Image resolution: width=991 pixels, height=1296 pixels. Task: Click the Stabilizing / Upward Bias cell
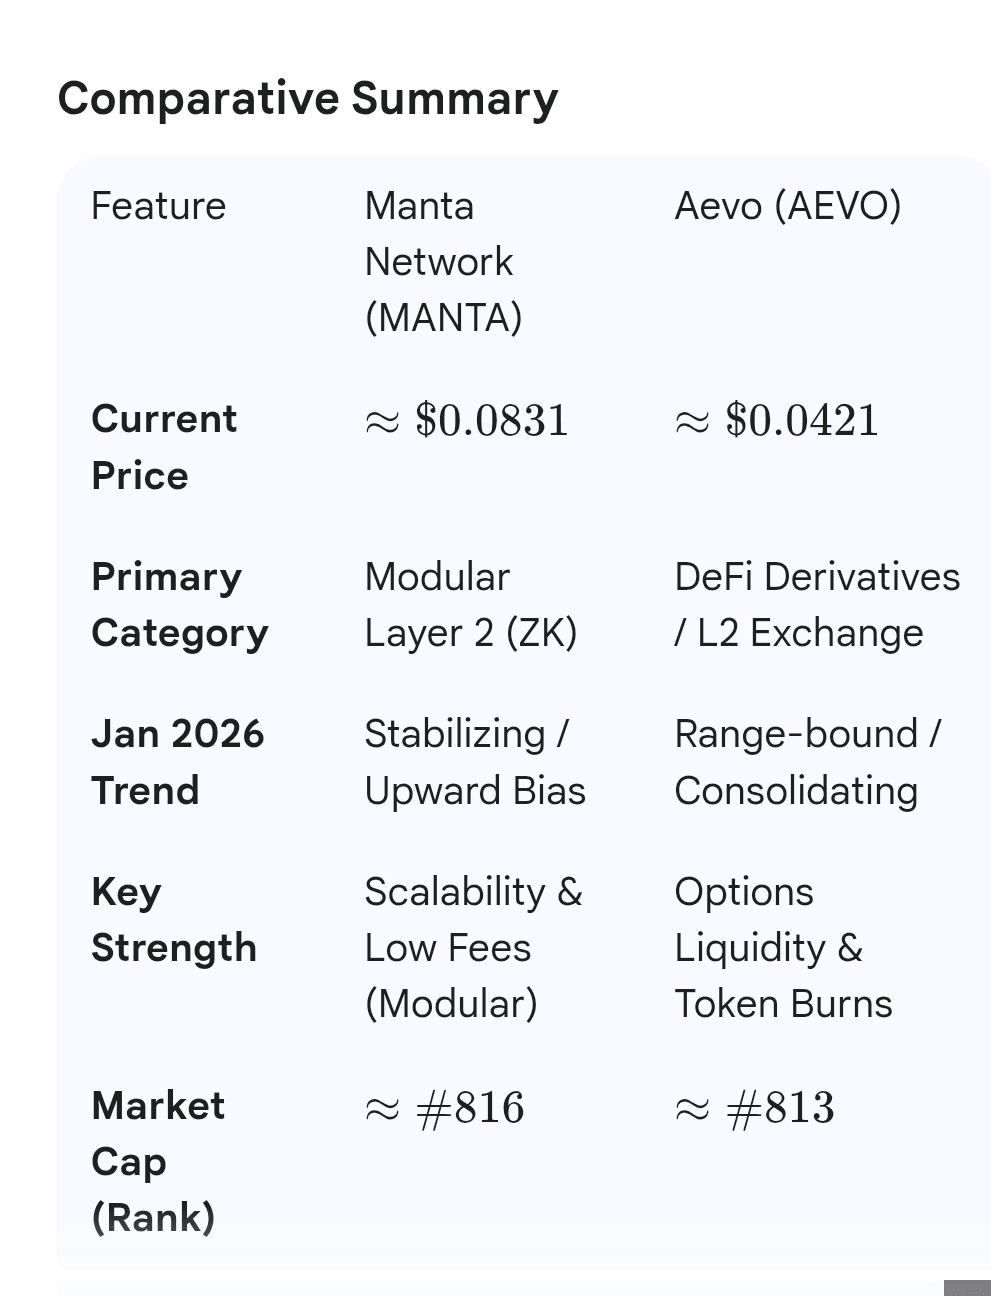click(475, 762)
